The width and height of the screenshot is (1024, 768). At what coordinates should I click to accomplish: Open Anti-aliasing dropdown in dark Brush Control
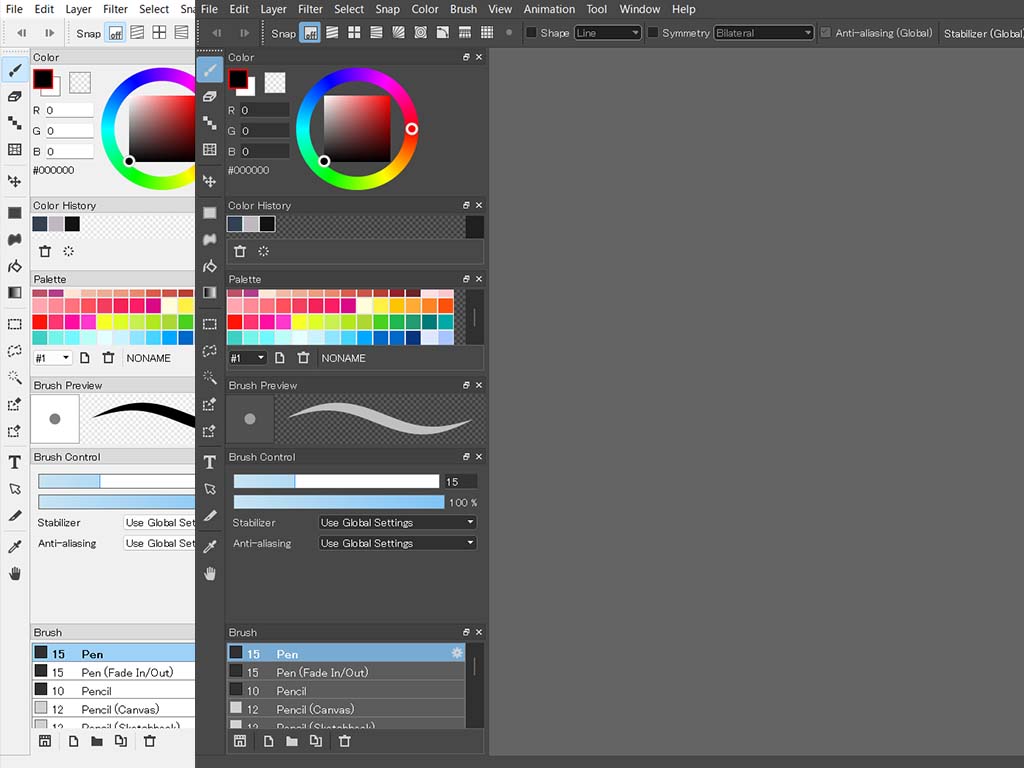point(397,543)
